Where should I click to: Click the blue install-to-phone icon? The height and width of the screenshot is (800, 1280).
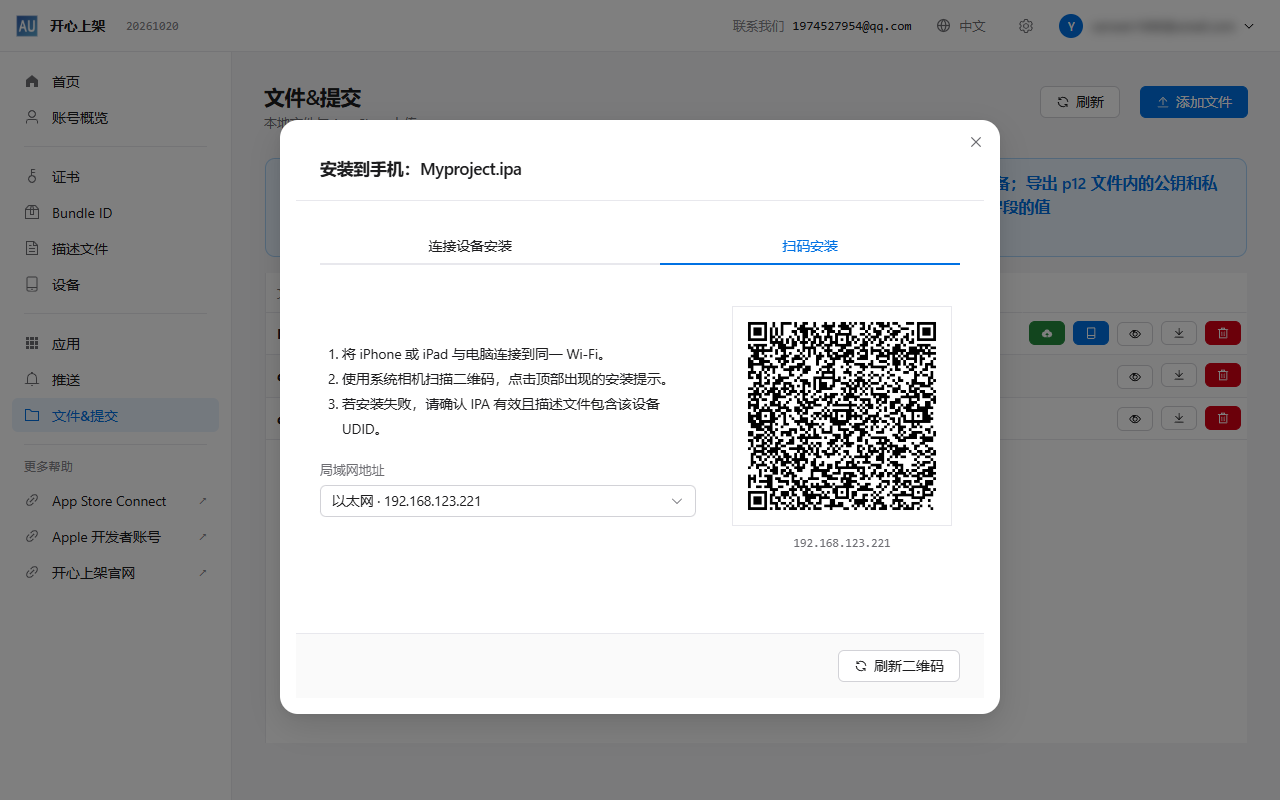pyautogui.click(x=1091, y=333)
